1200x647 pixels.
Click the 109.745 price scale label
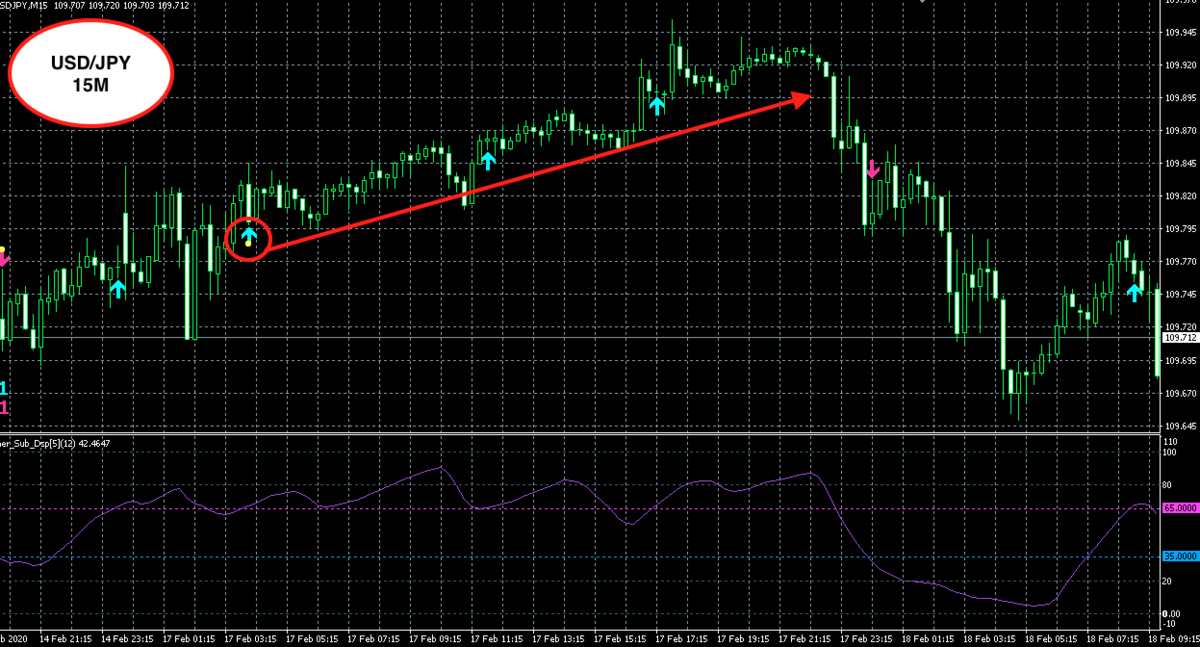tap(1179, 294)
